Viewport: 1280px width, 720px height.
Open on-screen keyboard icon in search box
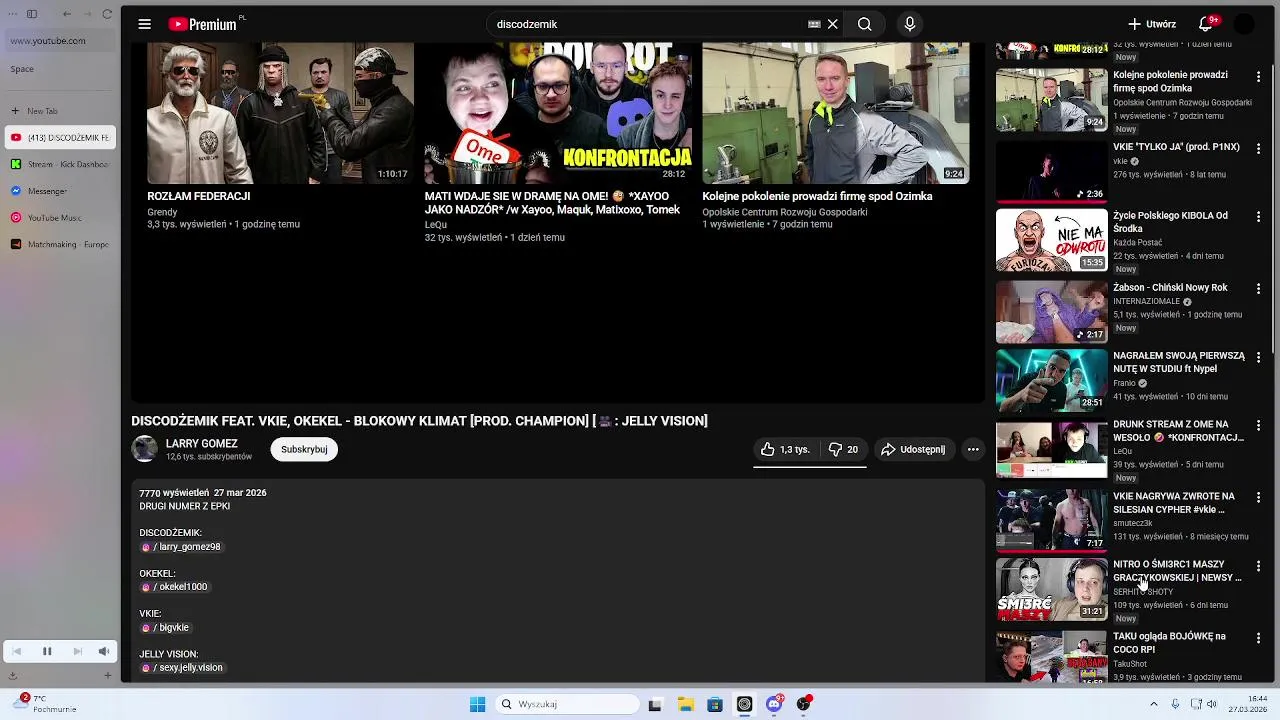coord(814,24)
